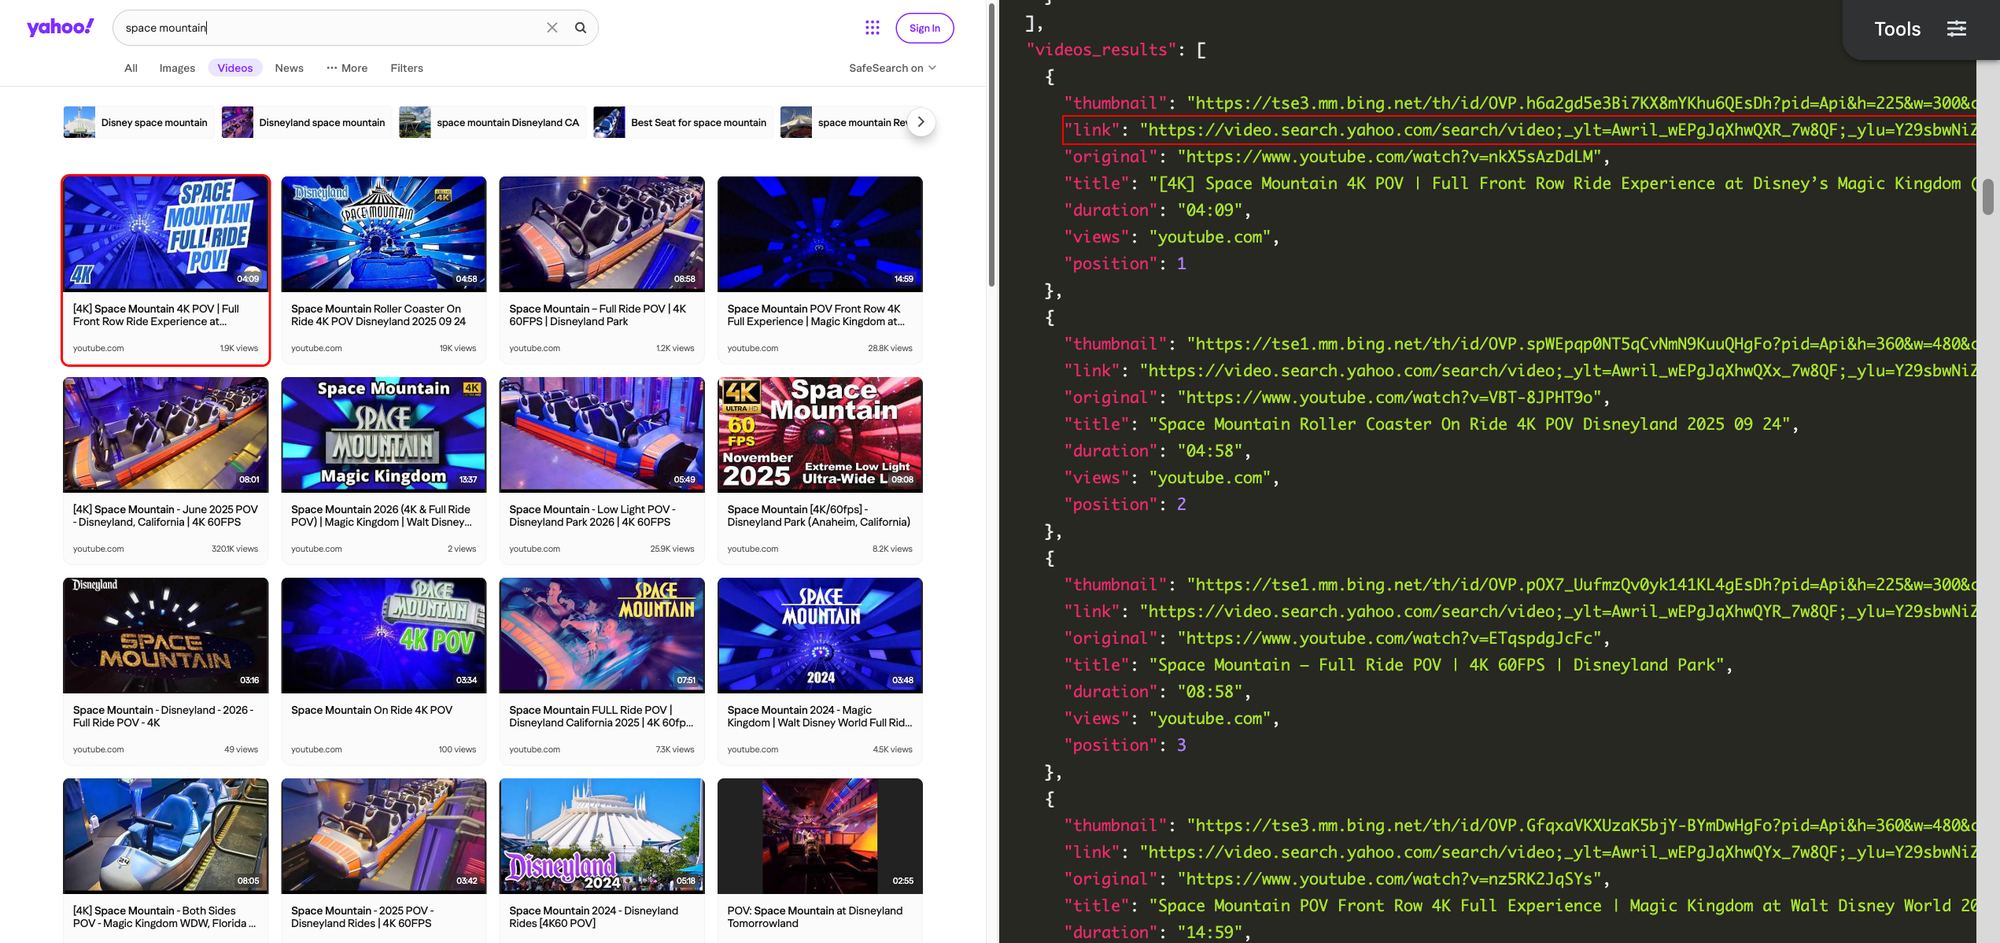This screenshot has width=2000, height=943.
Task: Open Space Mountain Full Ride POV 04:09 thumbnail
Action: point(166,234)
